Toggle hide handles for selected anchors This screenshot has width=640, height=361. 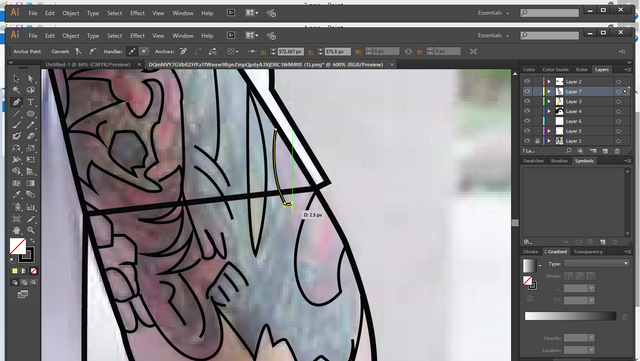point(144,51)
